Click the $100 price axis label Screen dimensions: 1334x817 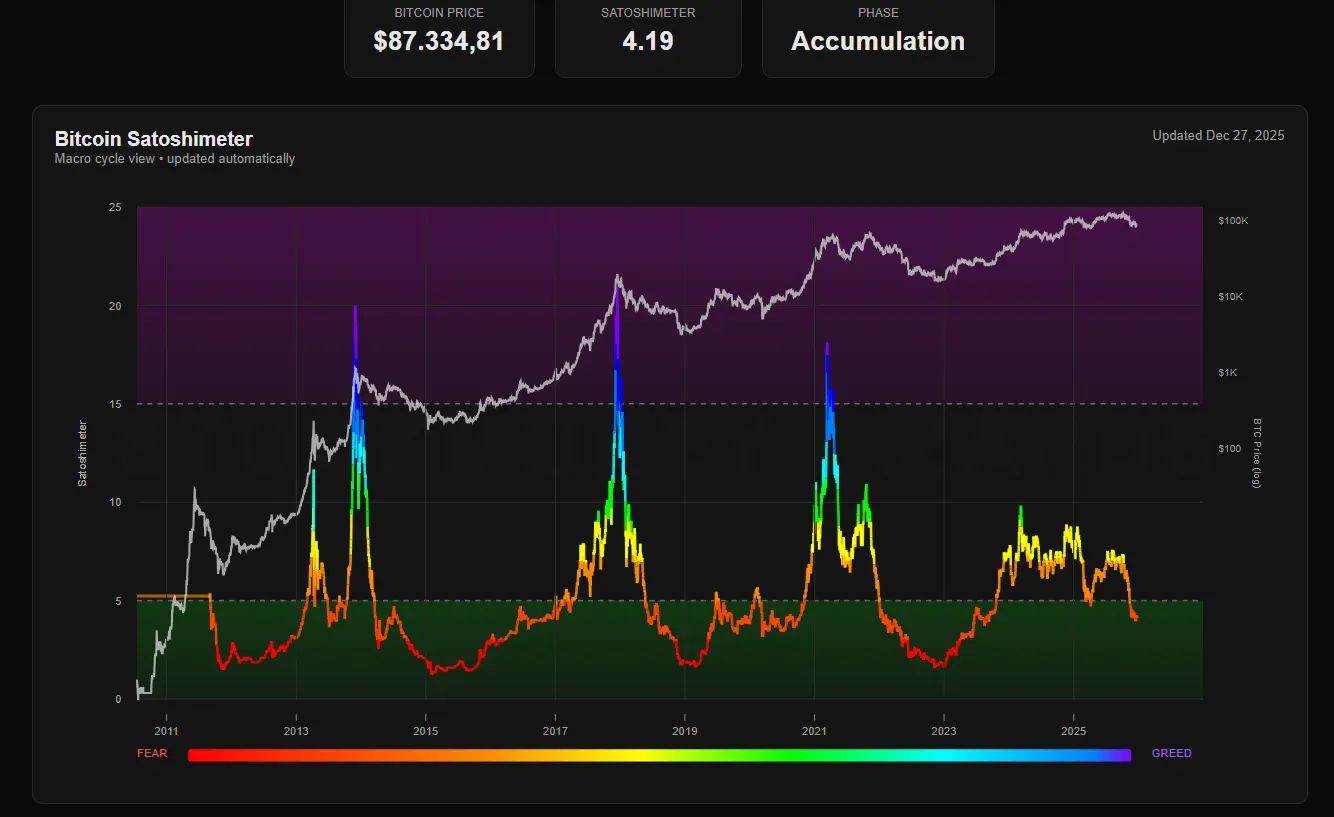[x=1229, y=449]
